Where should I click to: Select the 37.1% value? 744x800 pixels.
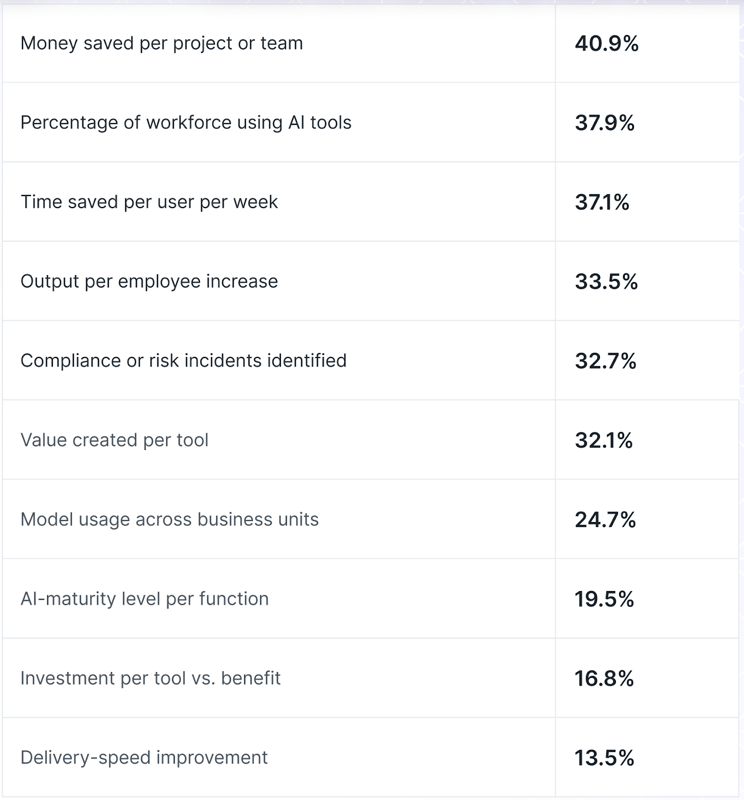602,202
